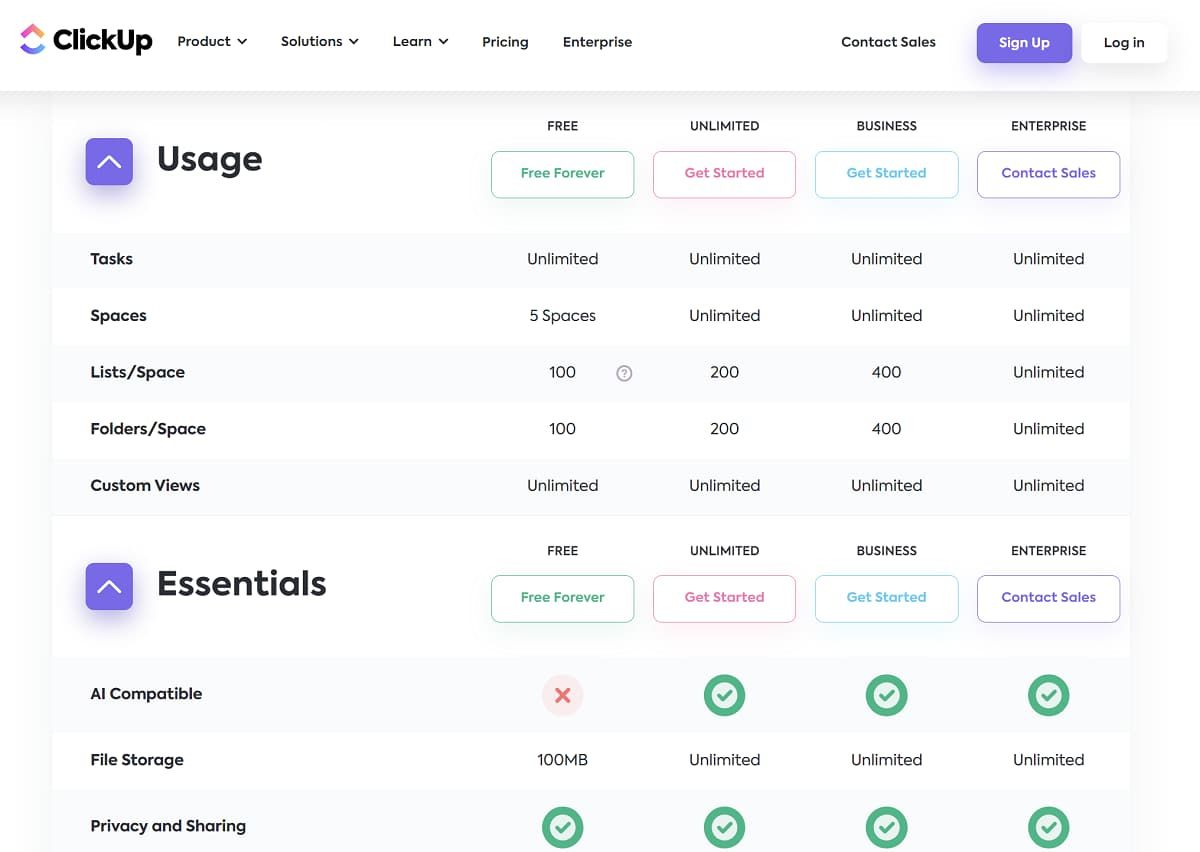
Task: Click Get Started for the Unlimited plan
Action: click(x=724, y=173)
